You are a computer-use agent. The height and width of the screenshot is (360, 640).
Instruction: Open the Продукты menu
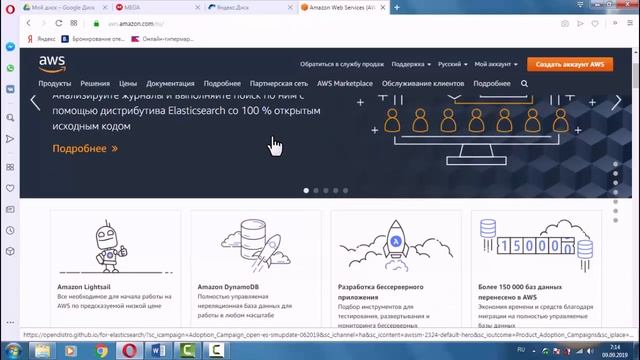pyautogui.click(x=55, y=84)
